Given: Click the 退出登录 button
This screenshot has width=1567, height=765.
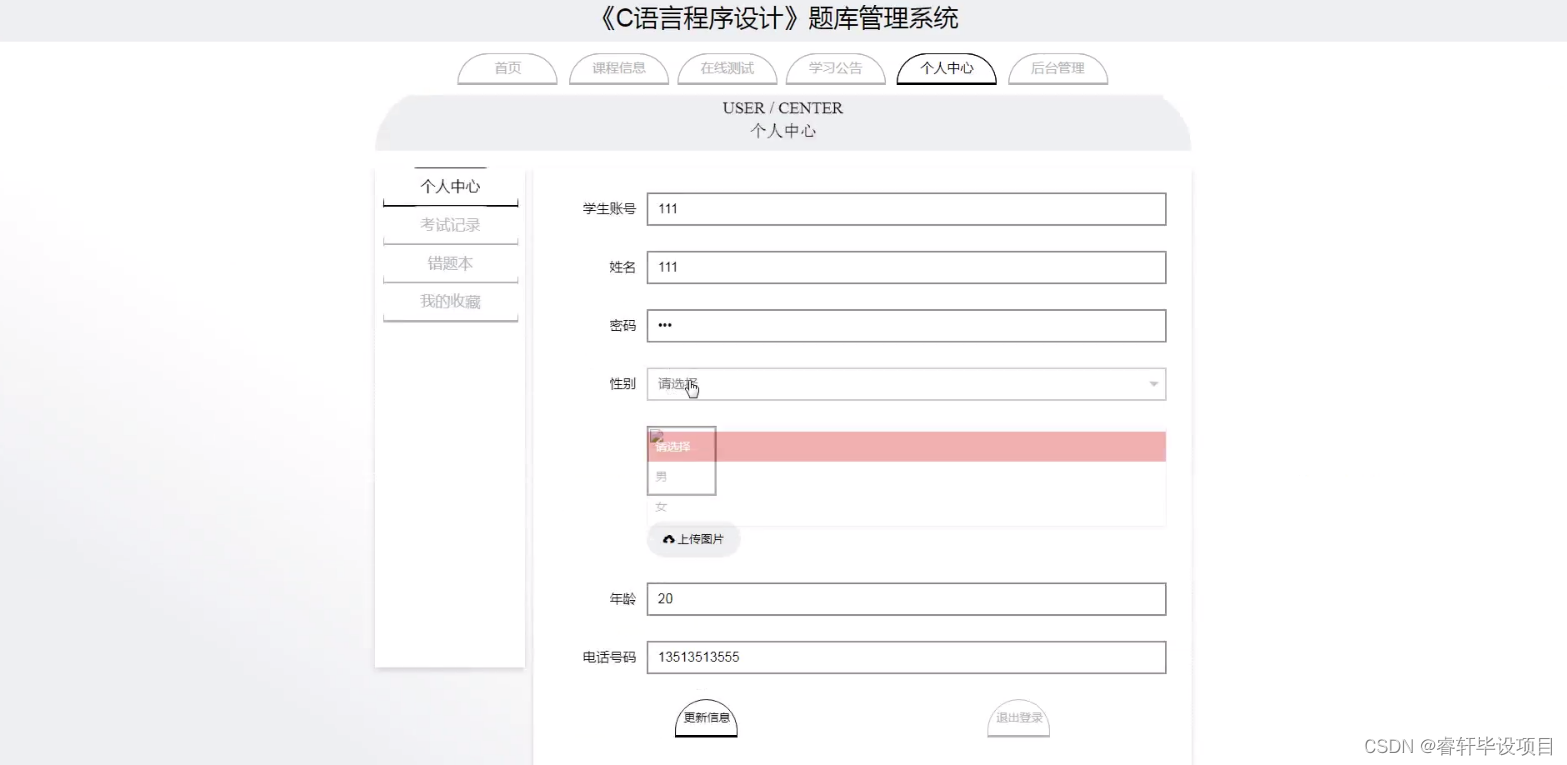Looking at the screenshot, I should click(1017, 718).
